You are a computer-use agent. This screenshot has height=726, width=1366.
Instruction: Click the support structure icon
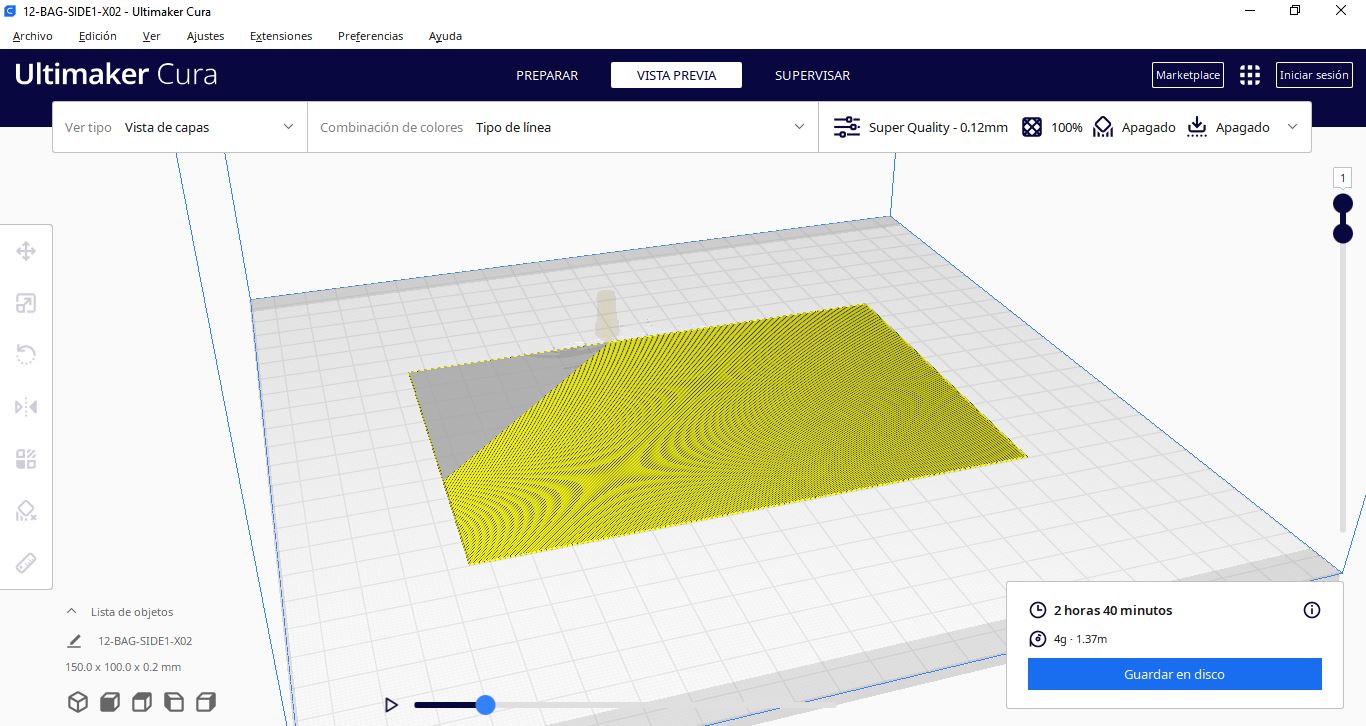1103,127
